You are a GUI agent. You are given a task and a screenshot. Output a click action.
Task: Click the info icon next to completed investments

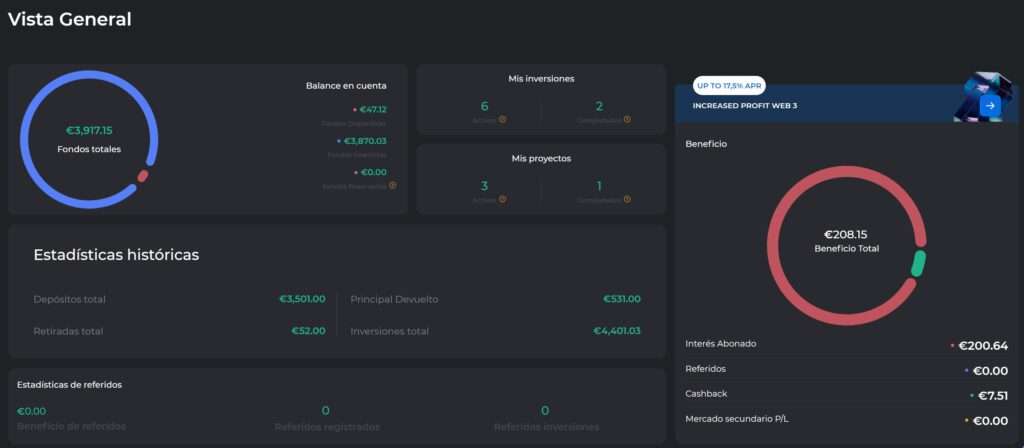click(x=627, y=120)
